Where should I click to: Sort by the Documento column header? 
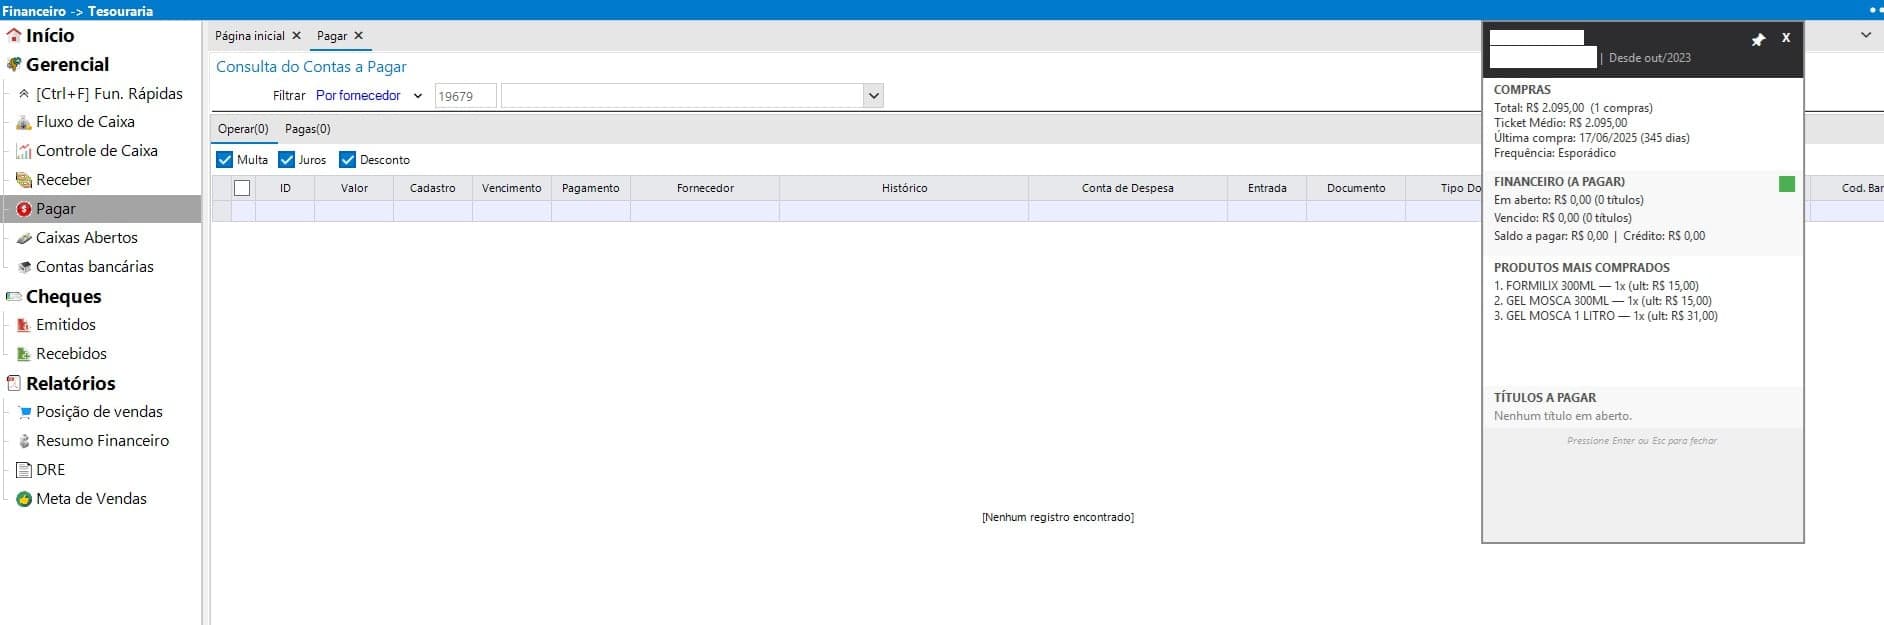tap(1356, 188)
